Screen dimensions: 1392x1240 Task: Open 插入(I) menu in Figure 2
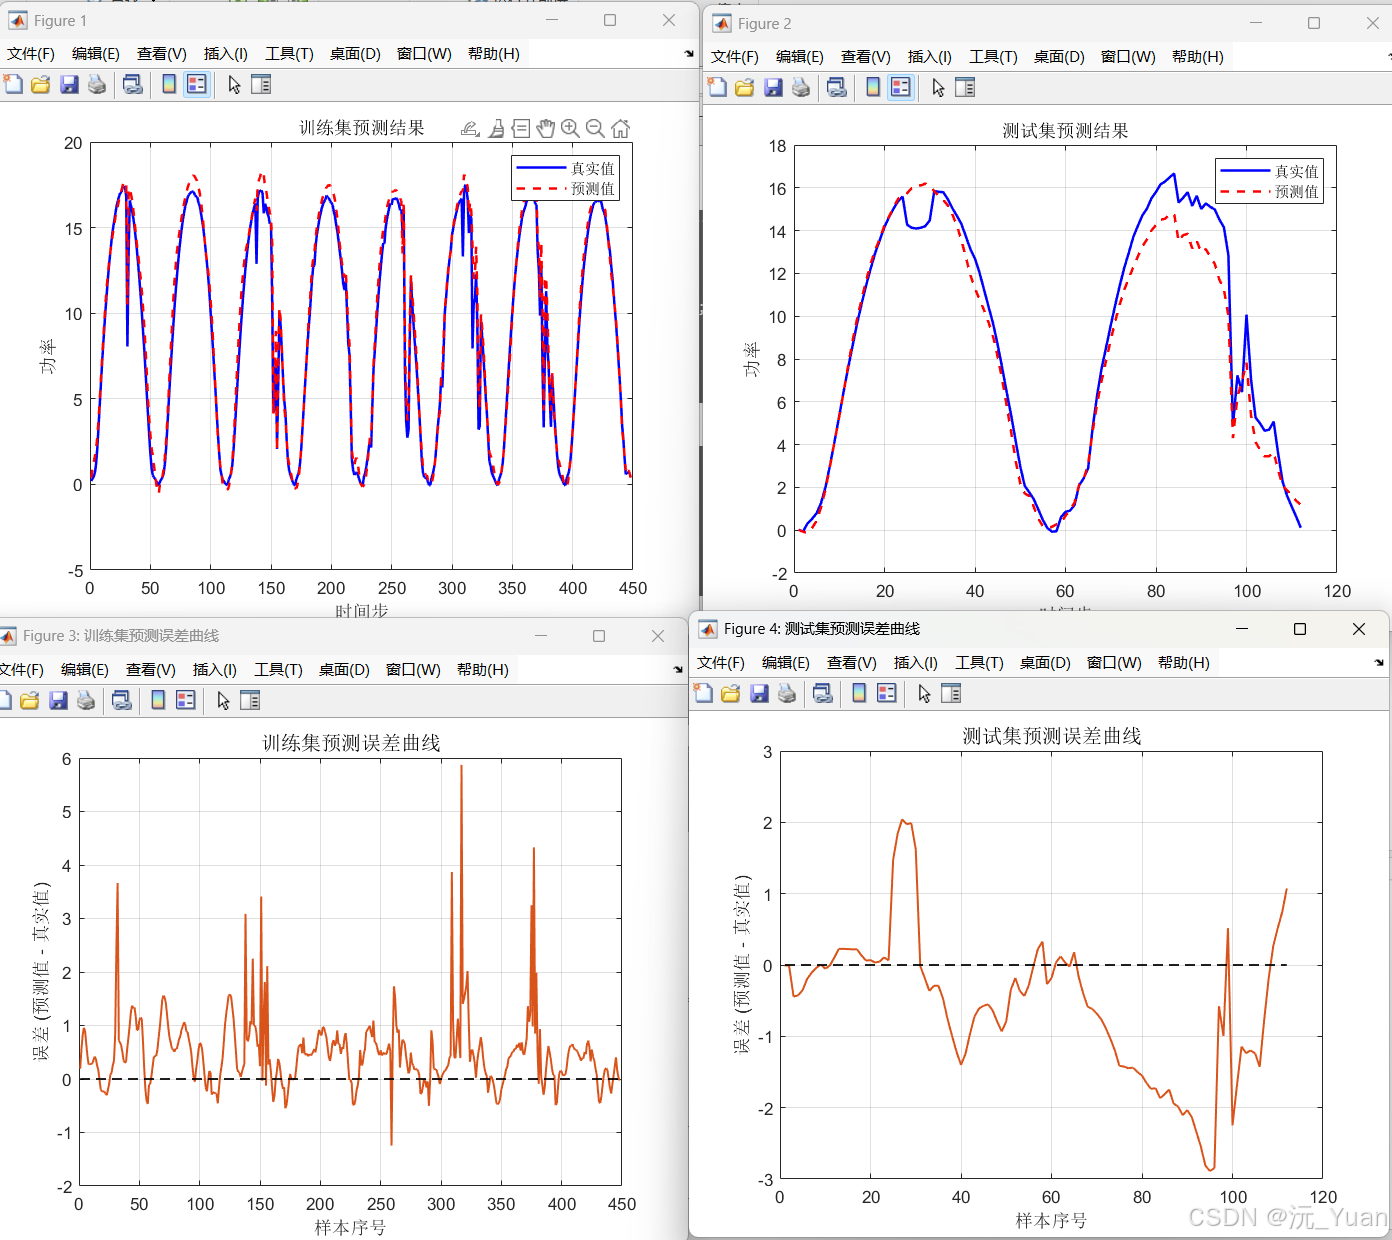coord(929,57)
